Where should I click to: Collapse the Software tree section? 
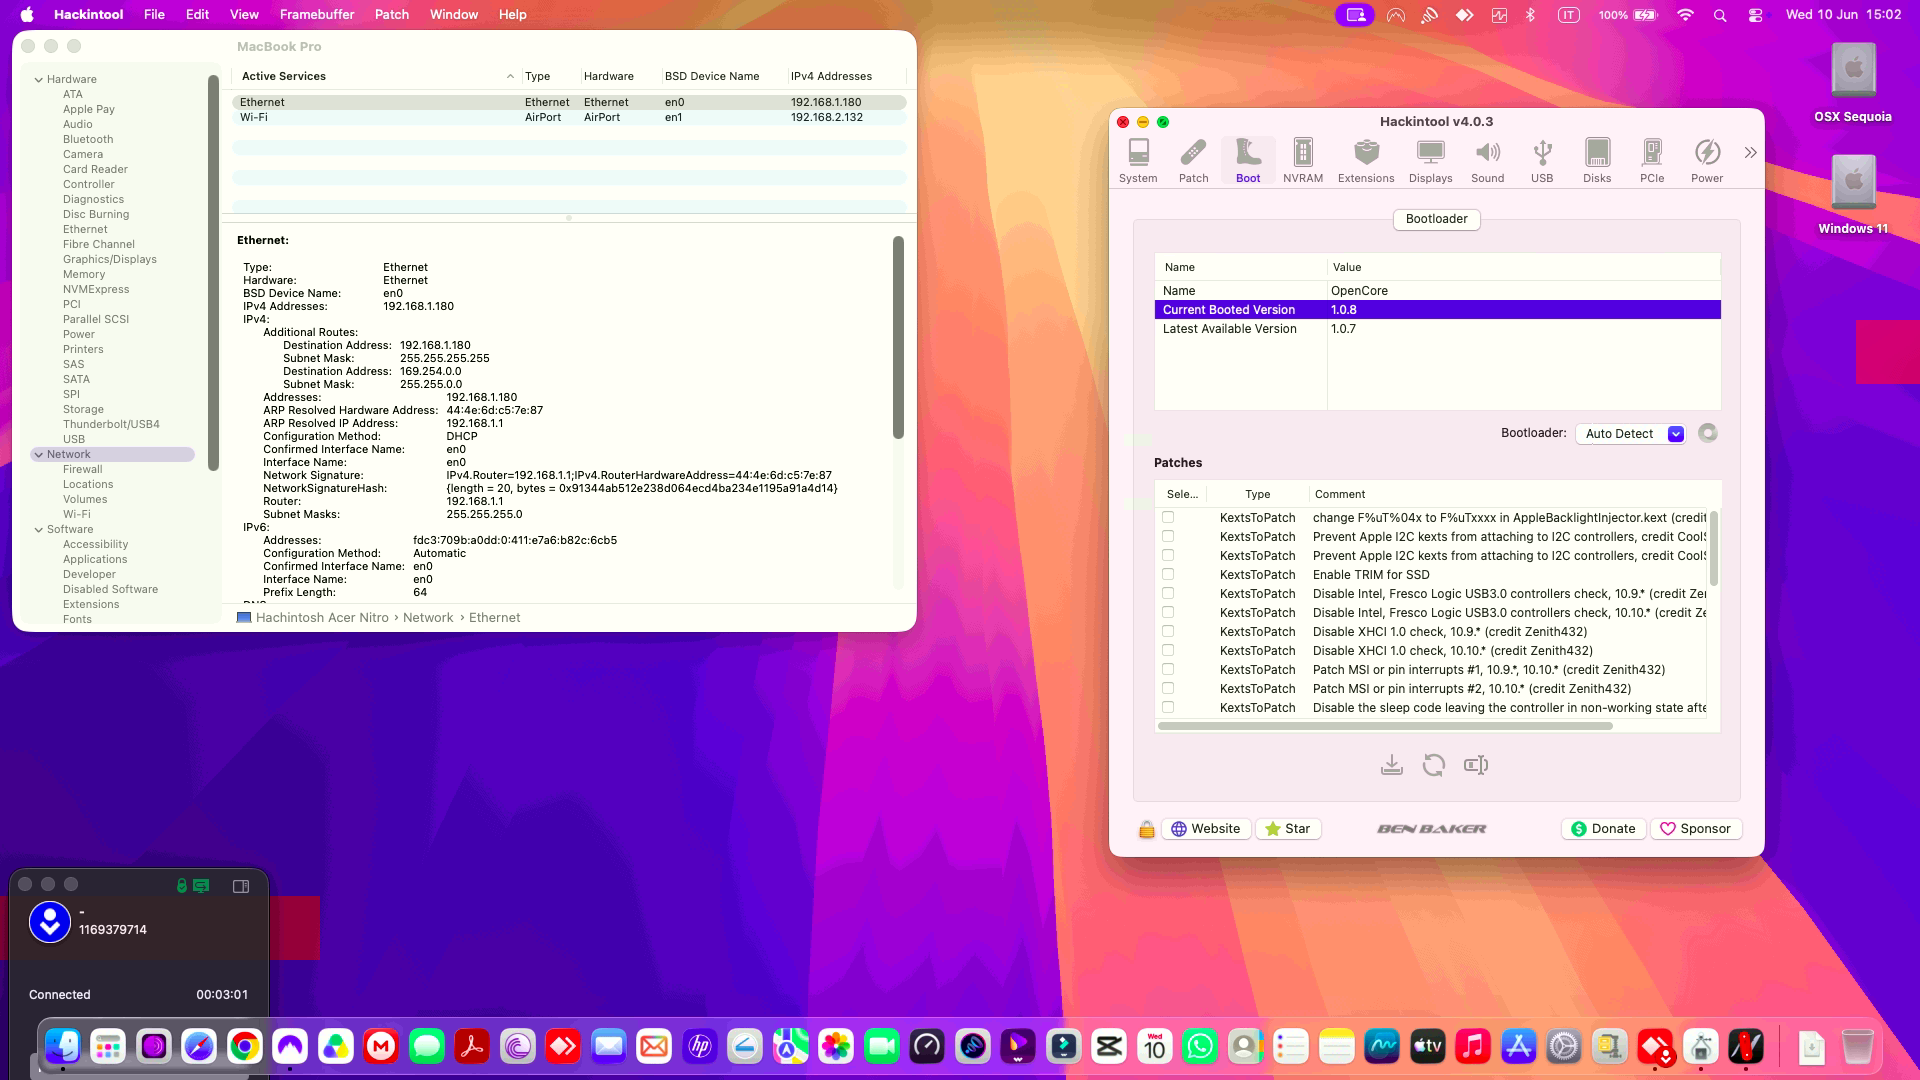tap(39, 530)
